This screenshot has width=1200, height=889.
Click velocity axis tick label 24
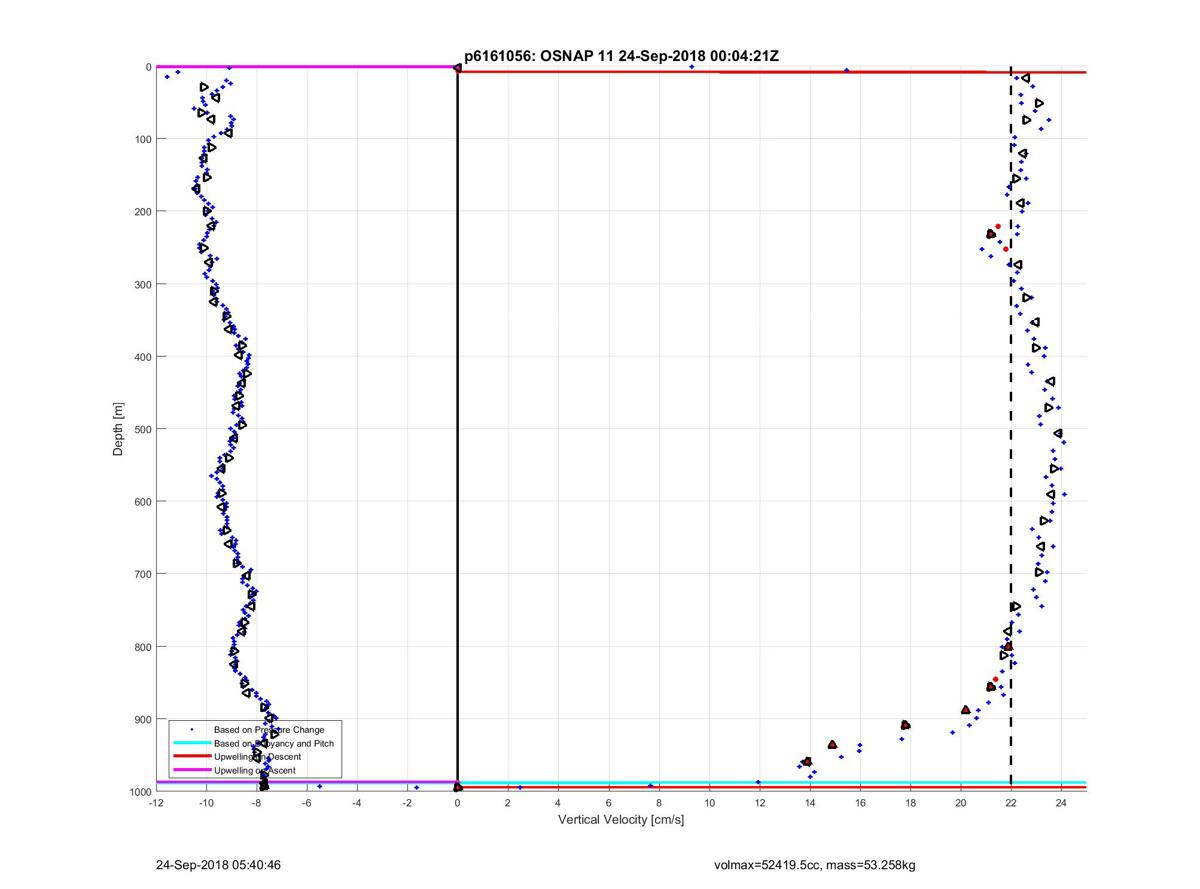(x=1062, y=803)
